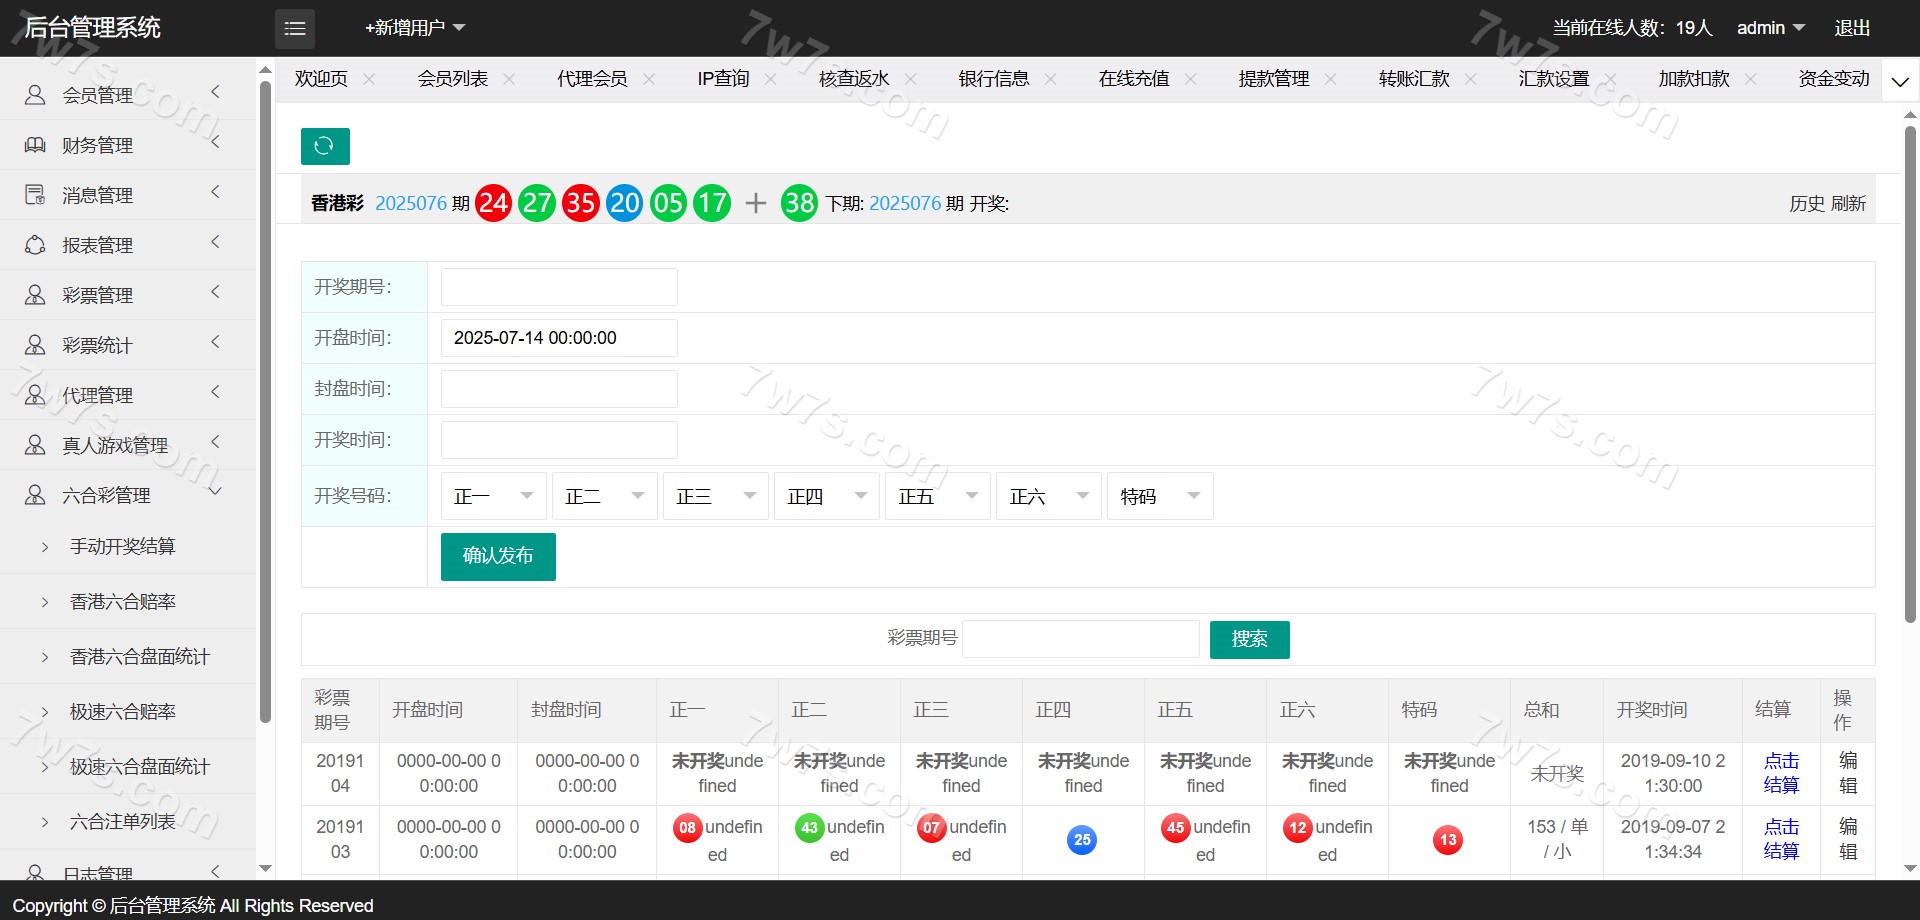The height and width of the screenshot is (920, 1920).
Task: Click the 开奖期号 input field
Action: point(559,287)
